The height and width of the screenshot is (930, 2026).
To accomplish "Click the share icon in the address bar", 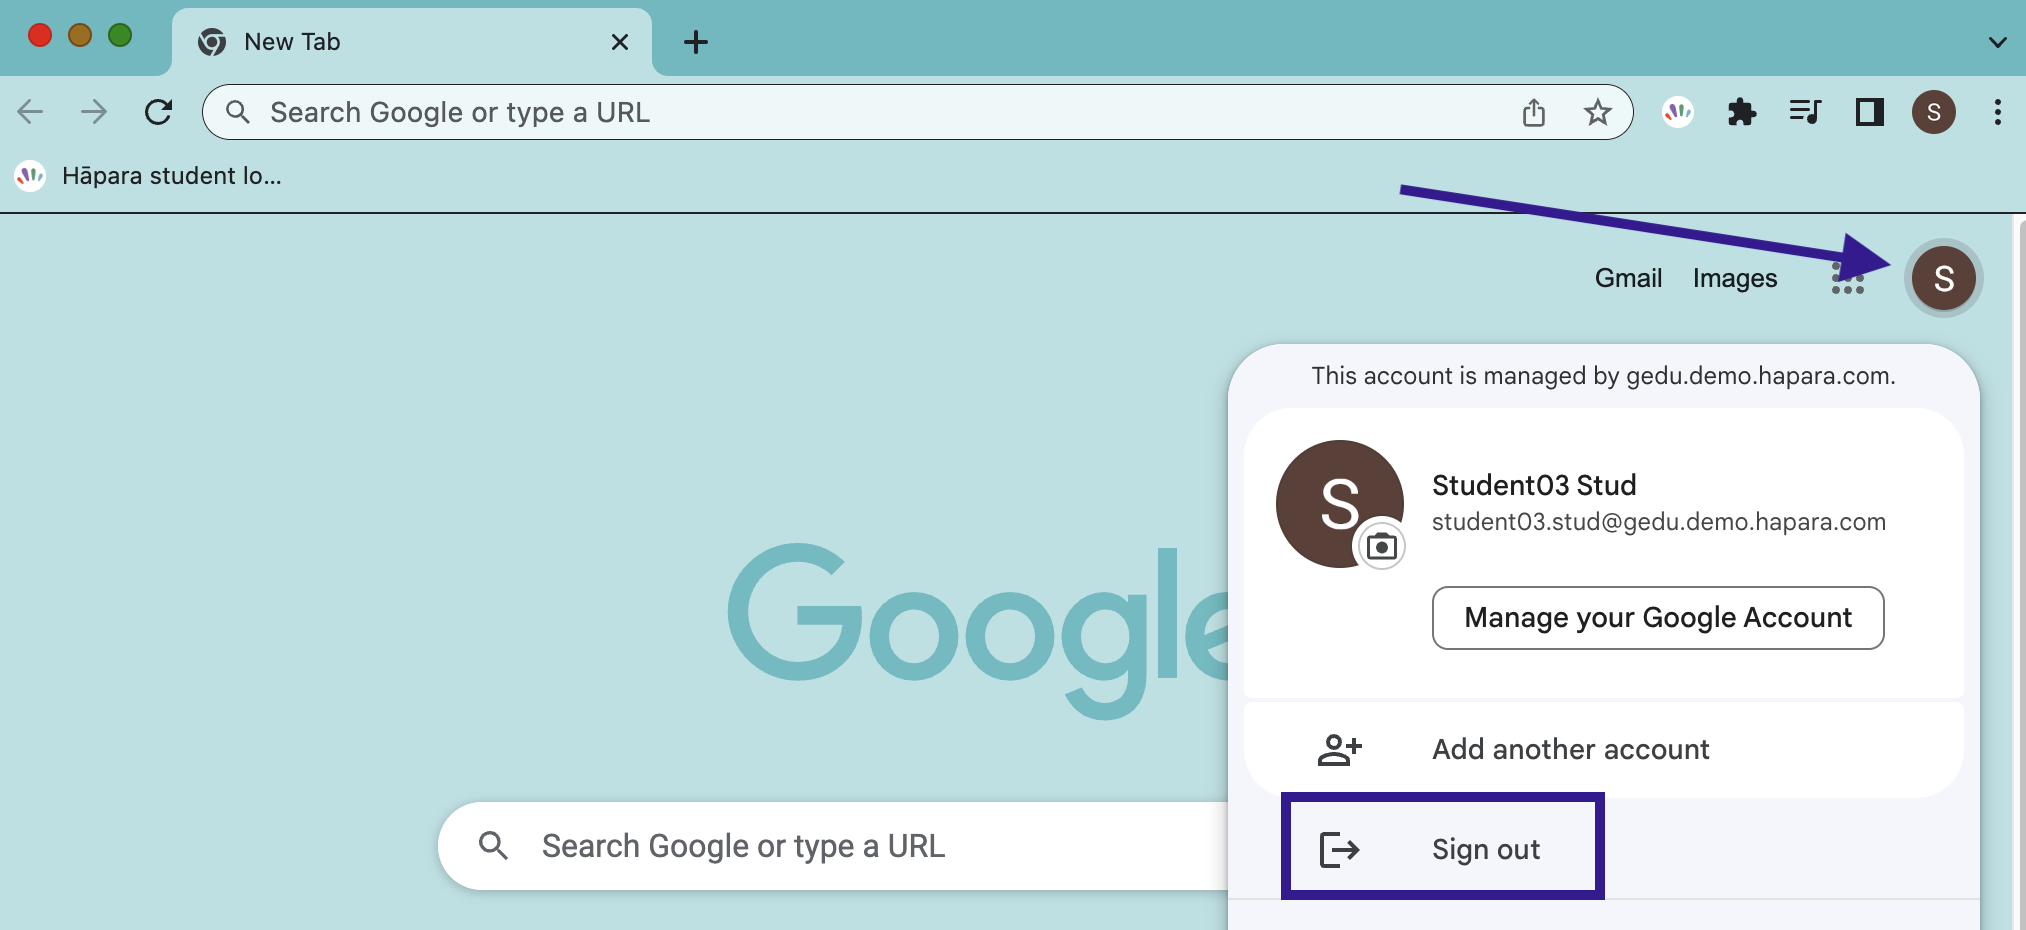I will pyautogui.click(x=1535, y=112).
